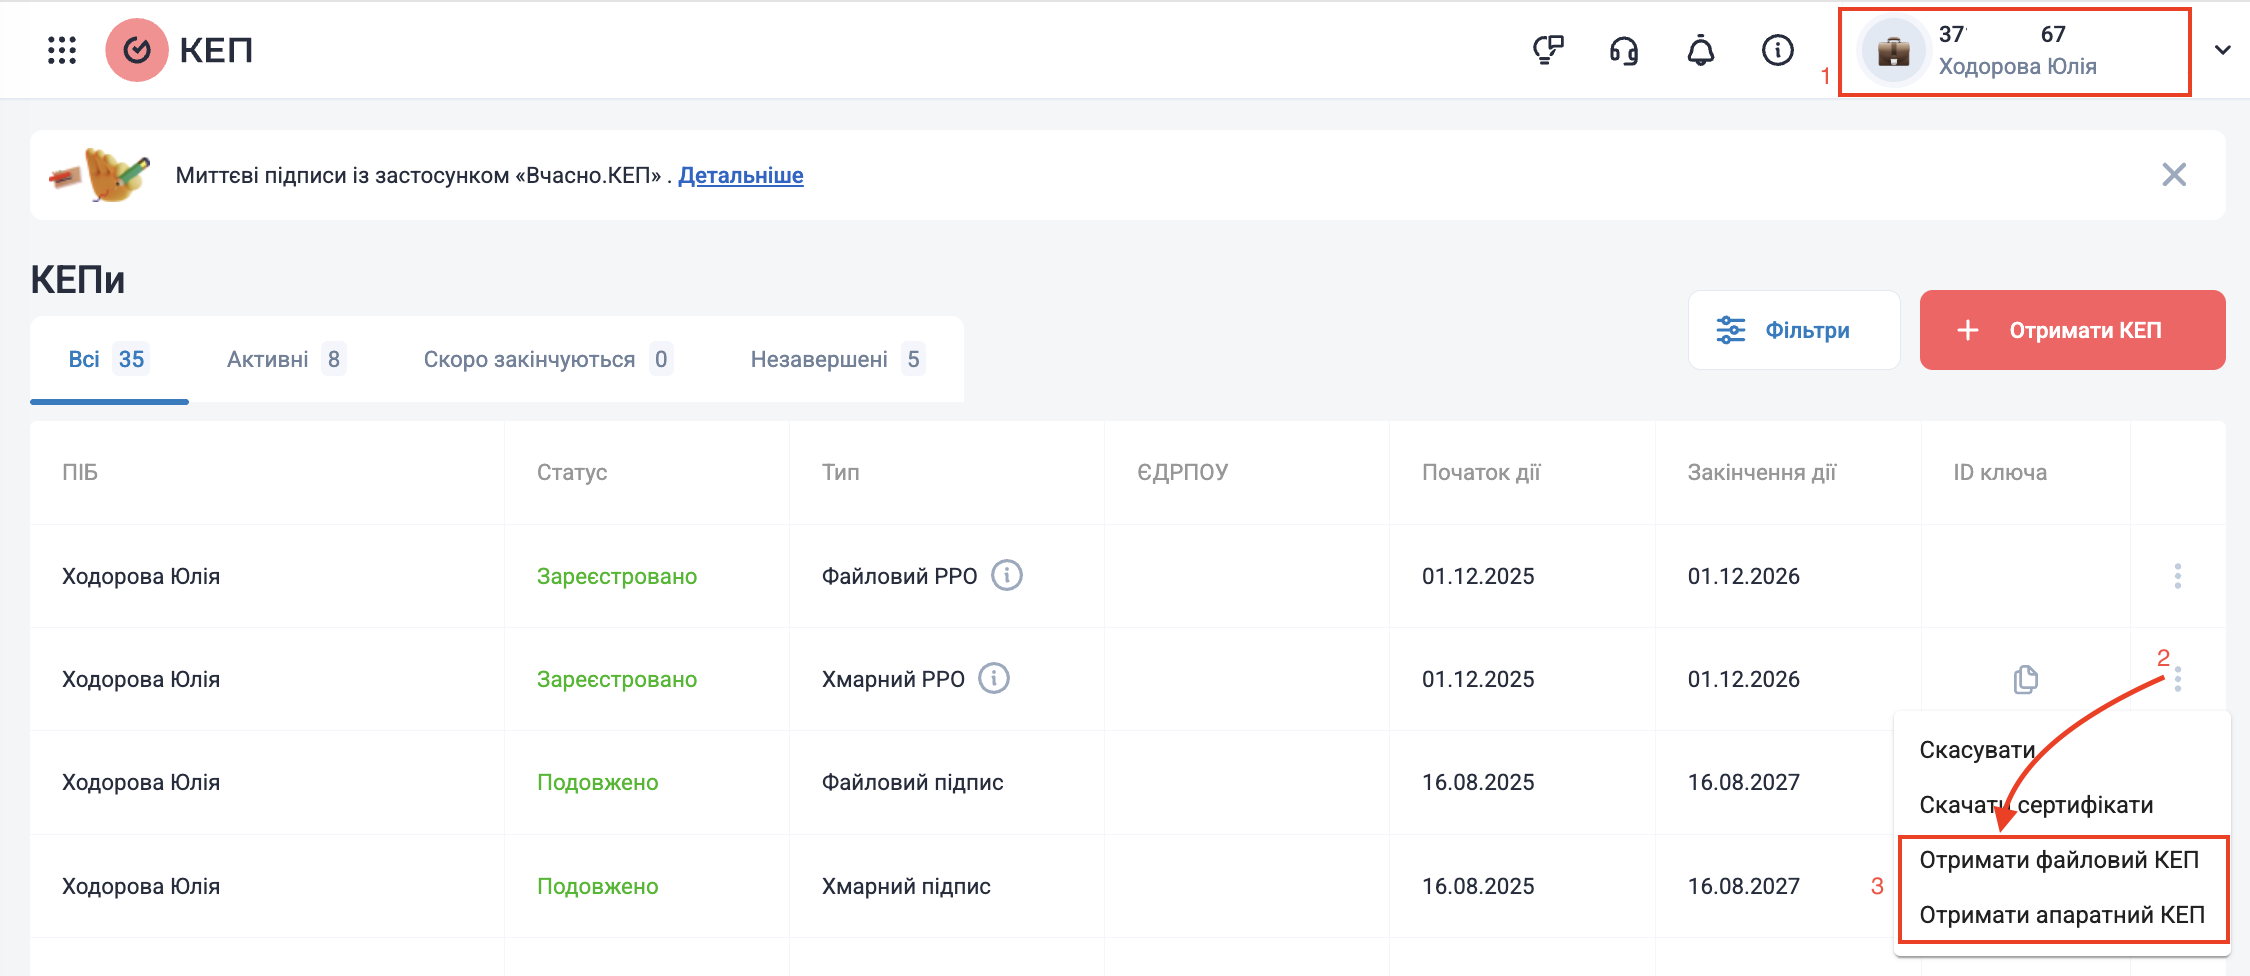Click info icon next to Хмарний РРО

[993, 679]
